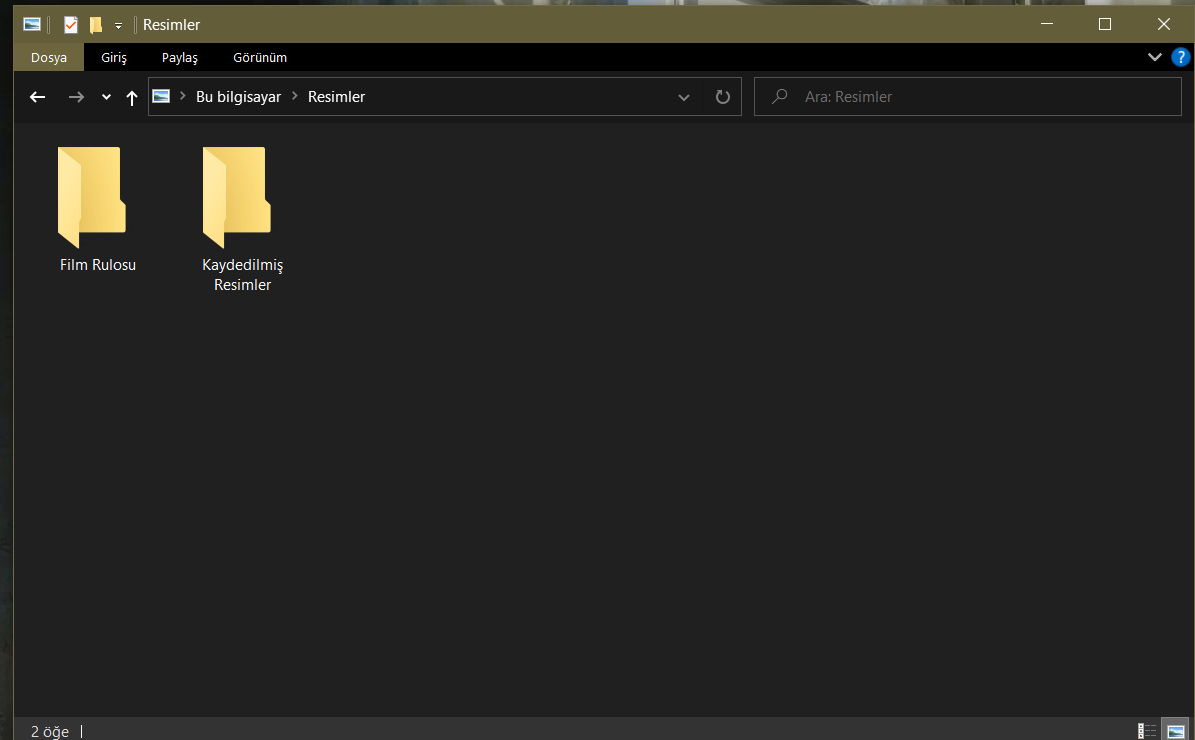Open Help with the question mark icon

[x=1180, y=57]
